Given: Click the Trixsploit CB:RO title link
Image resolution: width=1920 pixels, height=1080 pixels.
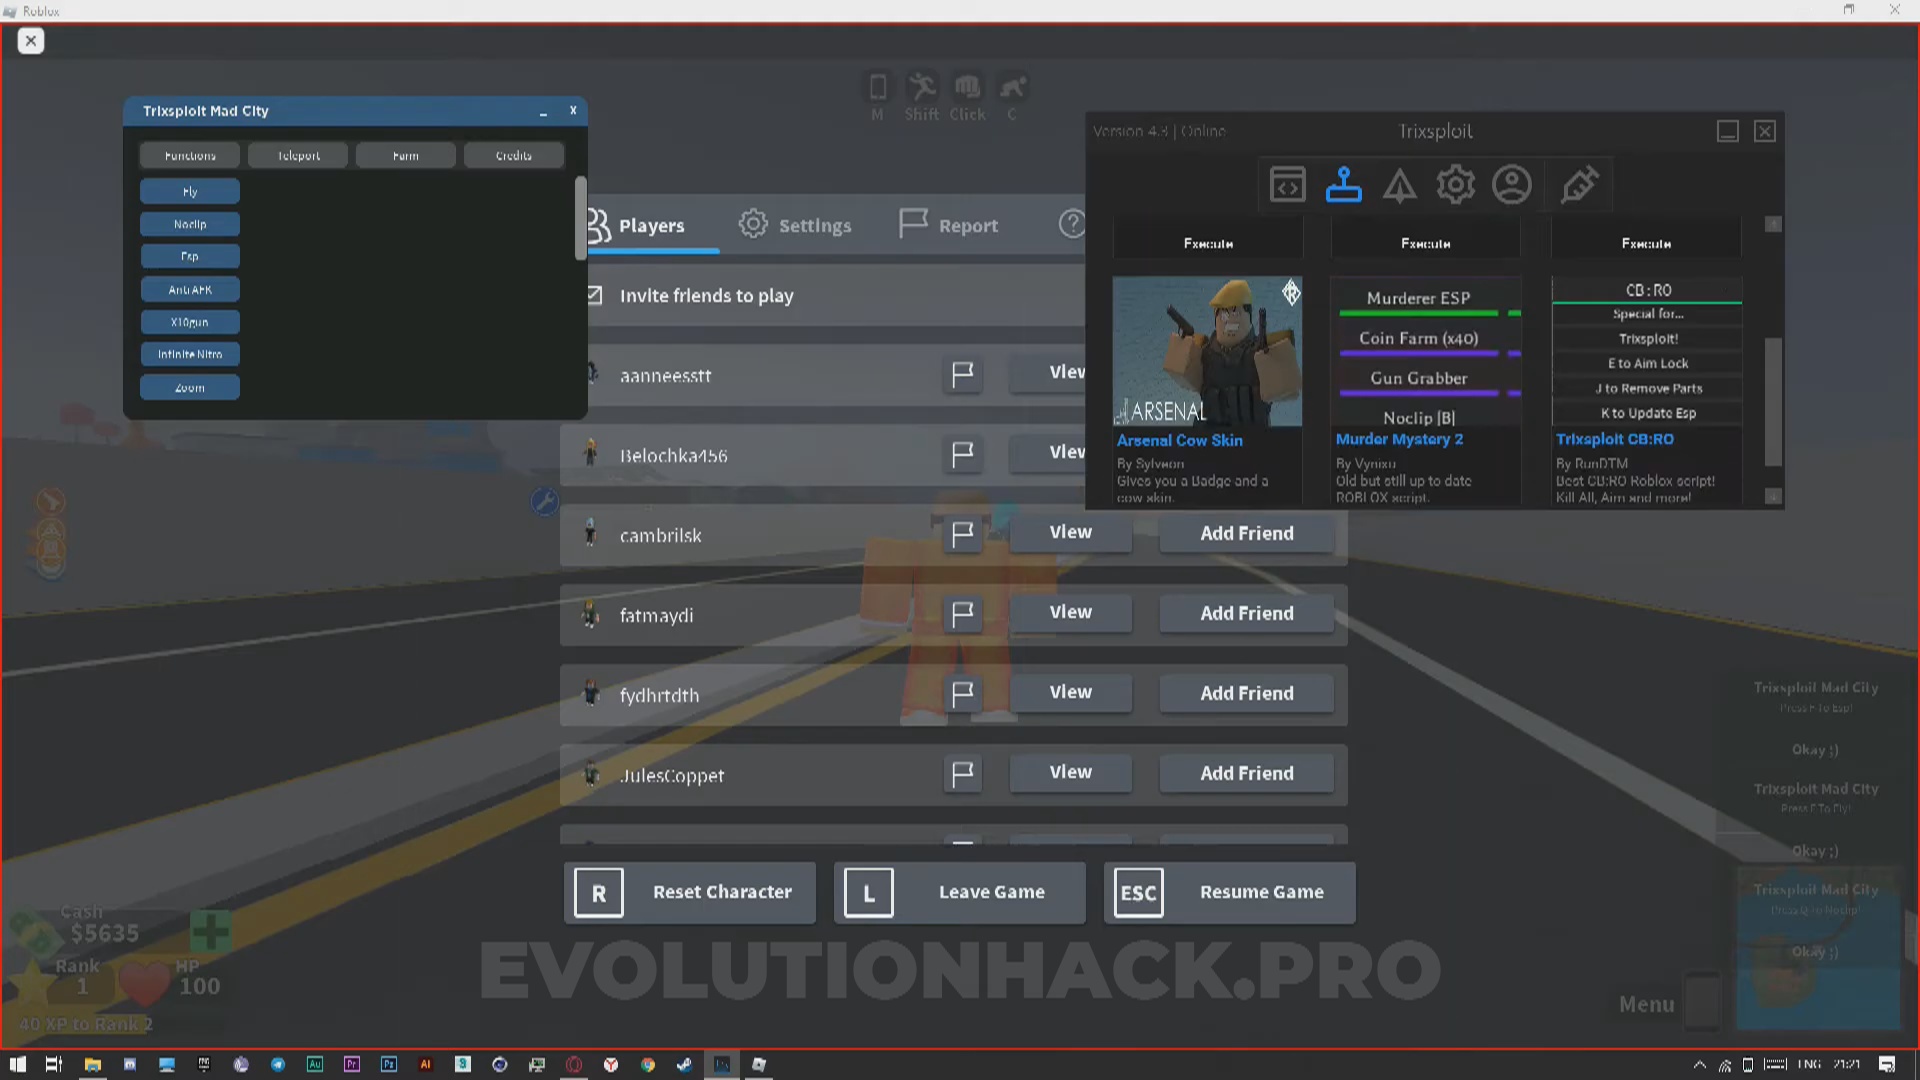Looking at the screenshot, I should coord(1615,439).
